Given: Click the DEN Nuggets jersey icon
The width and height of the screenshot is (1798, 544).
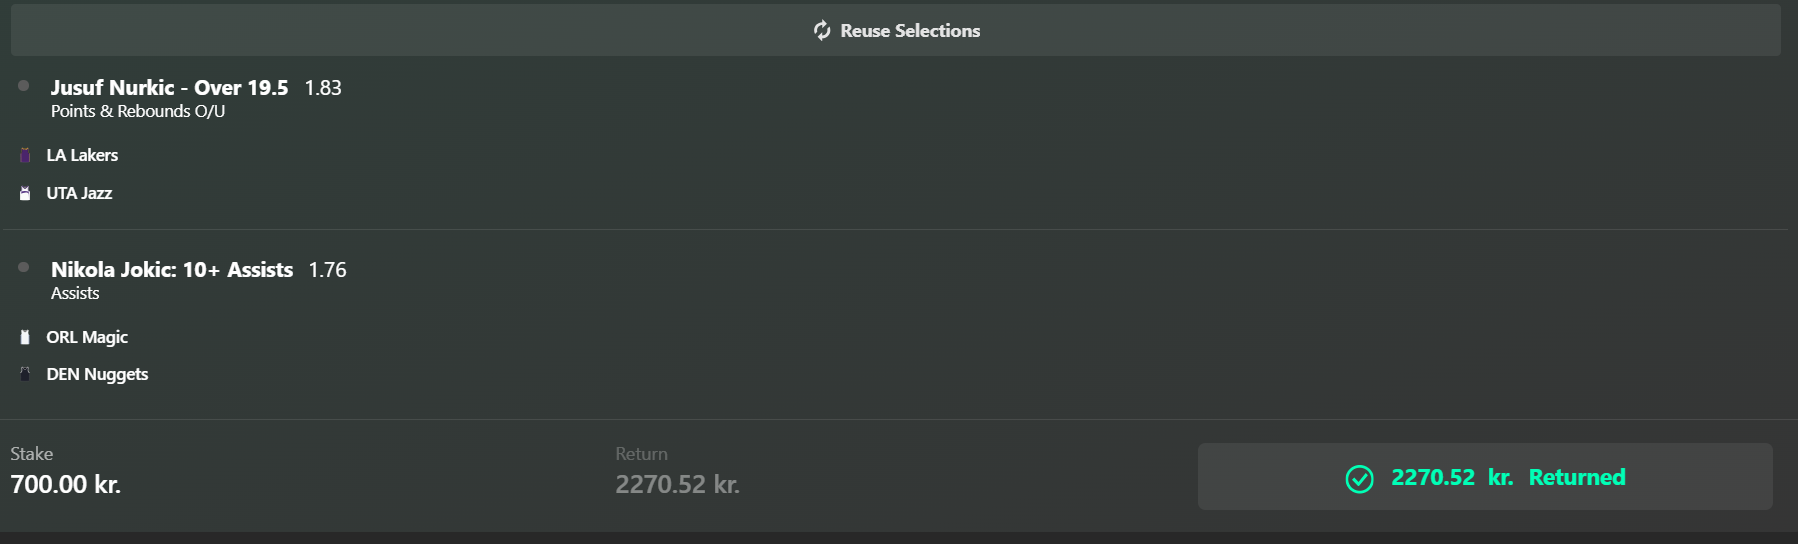Looking at the screenshot, I should [x=25, y=374].
